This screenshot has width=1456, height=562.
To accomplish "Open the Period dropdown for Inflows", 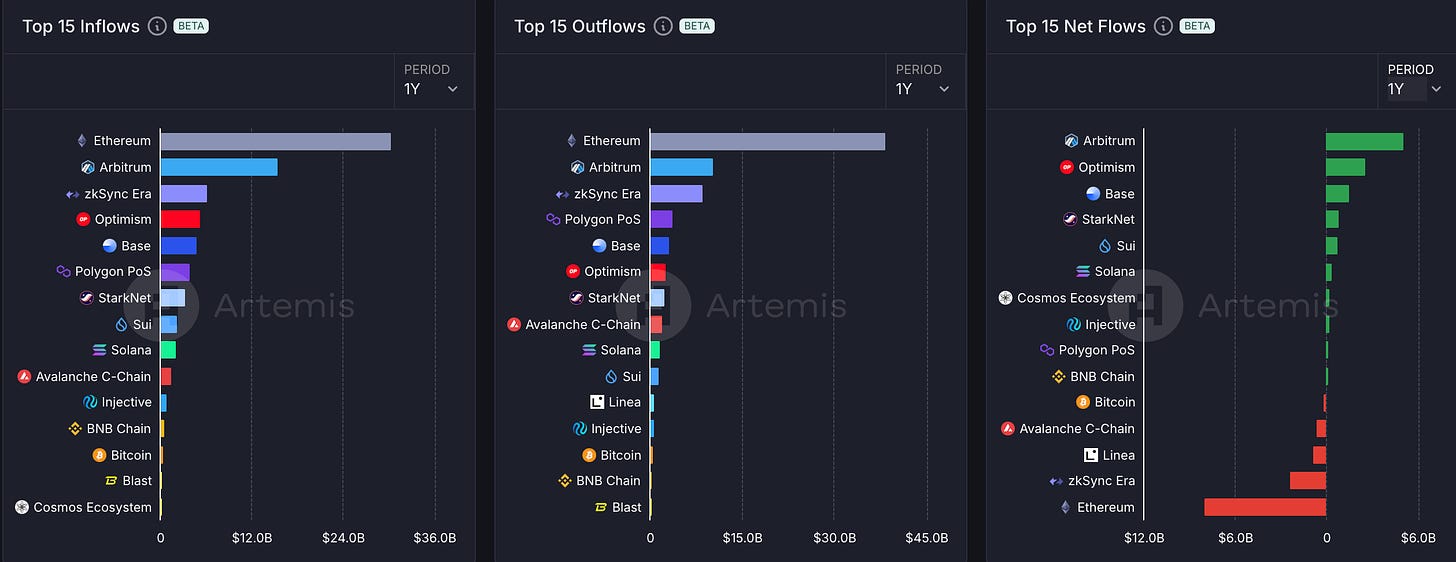I will pyautogui.click(x=431, y=80).
